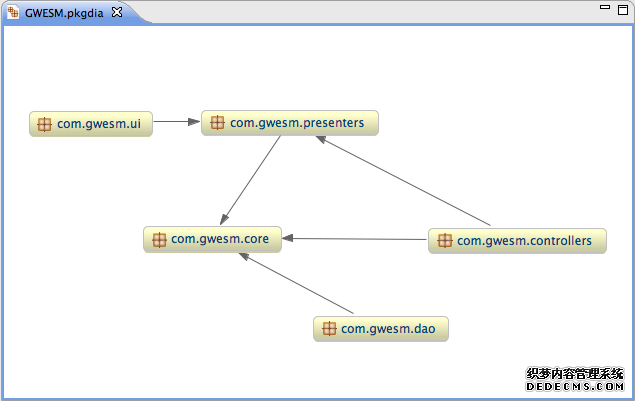Select the arrow from dao to core
The image size is (635, 401).
296,283
